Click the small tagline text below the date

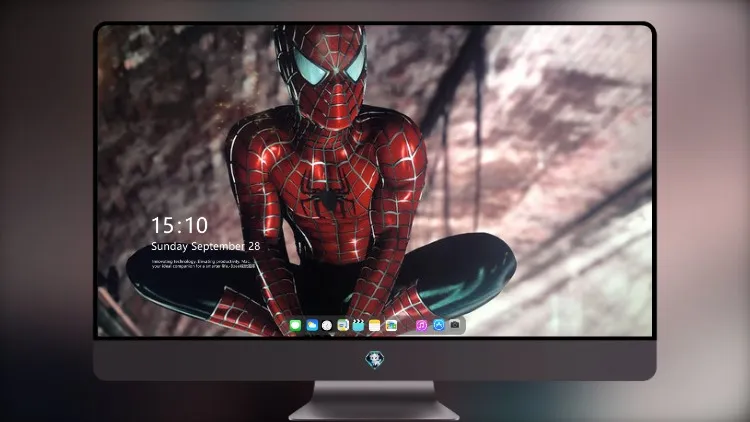204,264
